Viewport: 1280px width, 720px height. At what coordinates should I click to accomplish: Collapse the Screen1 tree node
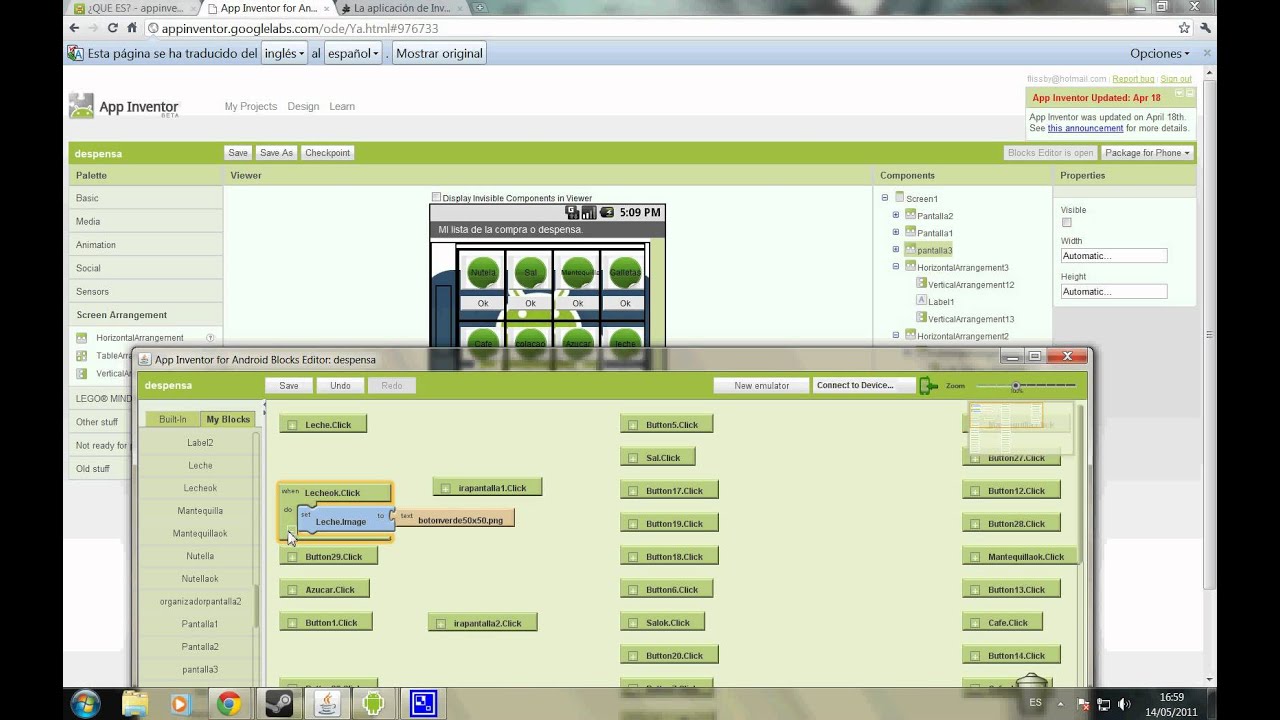pyautogui.click(x=885, y=198)
